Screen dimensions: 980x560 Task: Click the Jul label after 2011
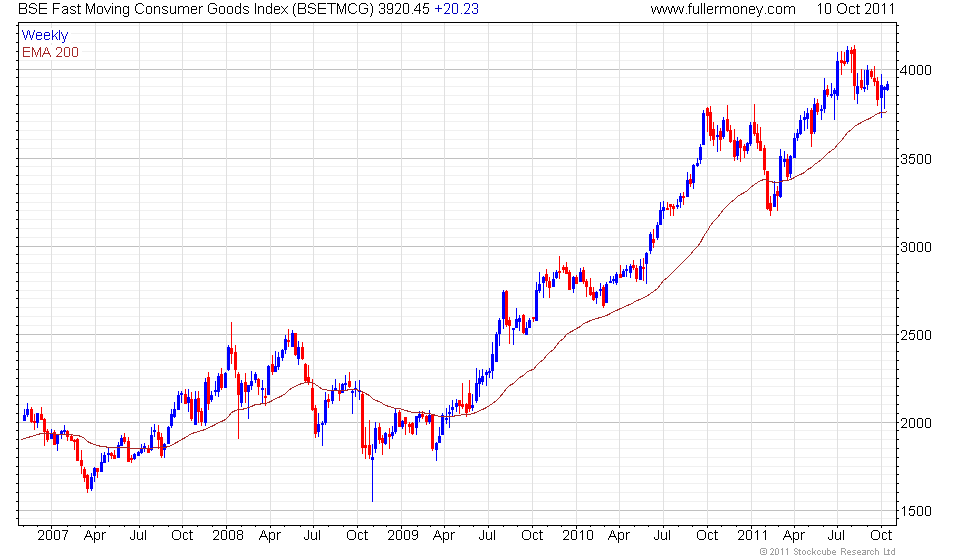point(837,536)
